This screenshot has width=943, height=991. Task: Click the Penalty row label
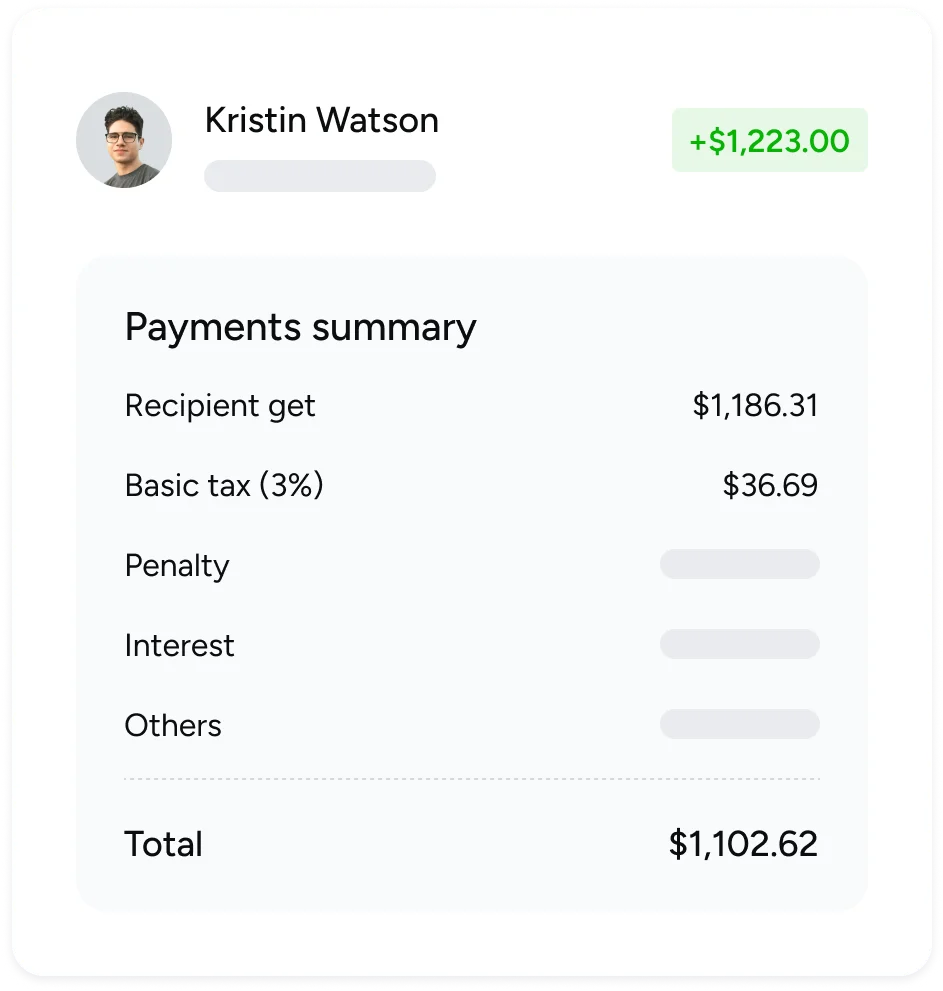pos(177,566)
